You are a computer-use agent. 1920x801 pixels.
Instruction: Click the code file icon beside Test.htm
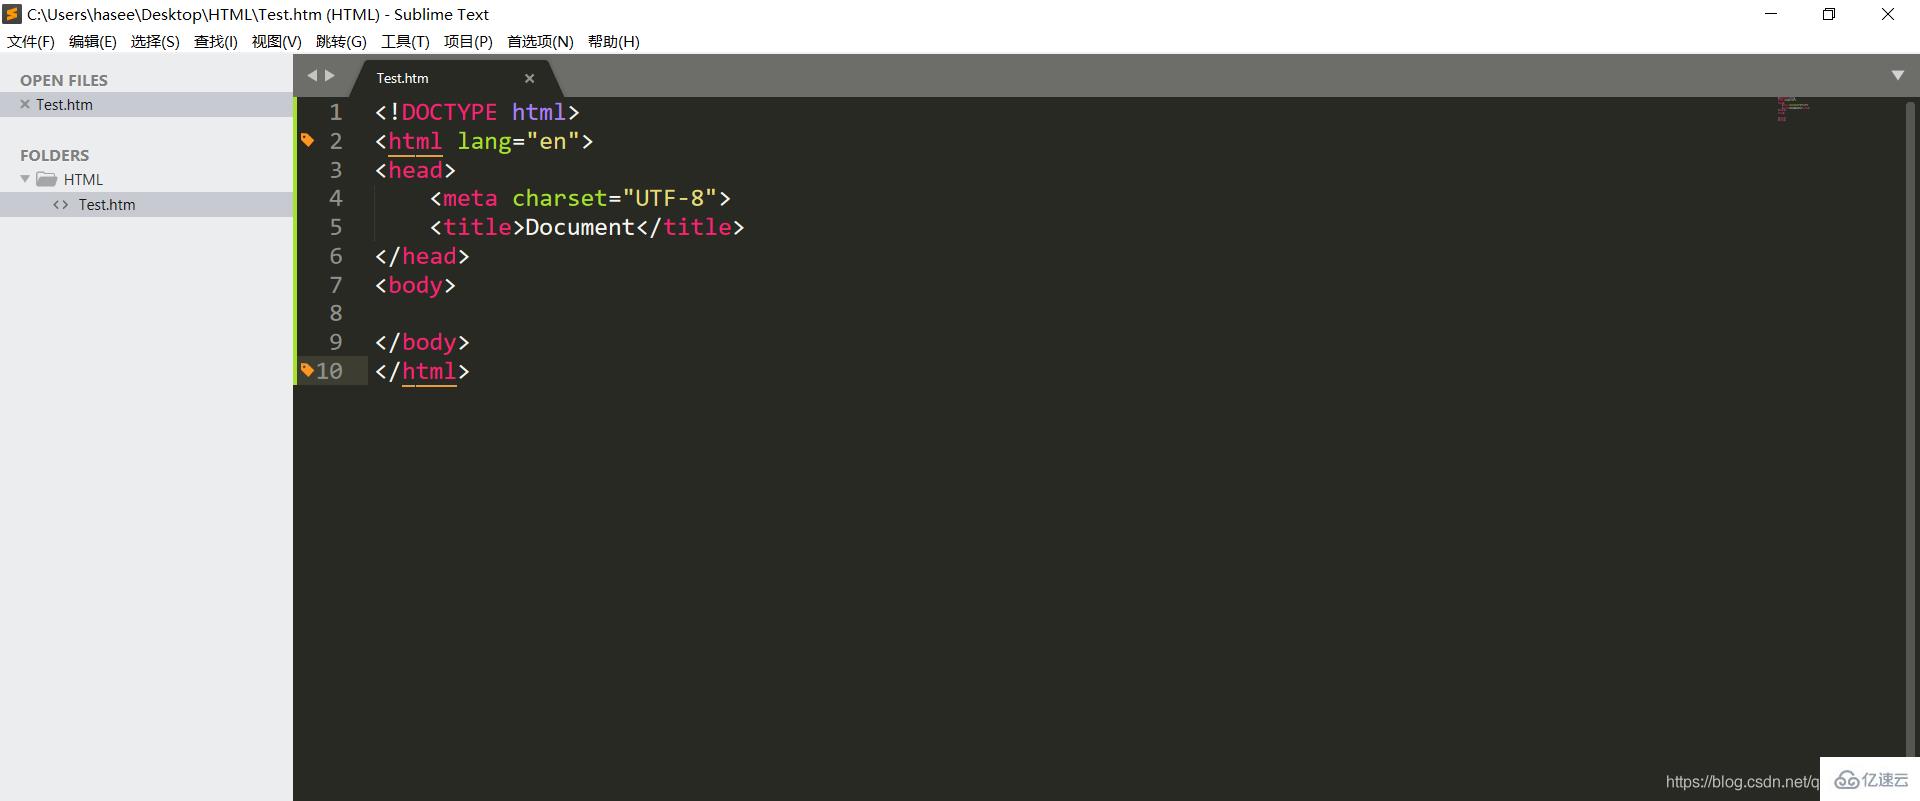61,204
